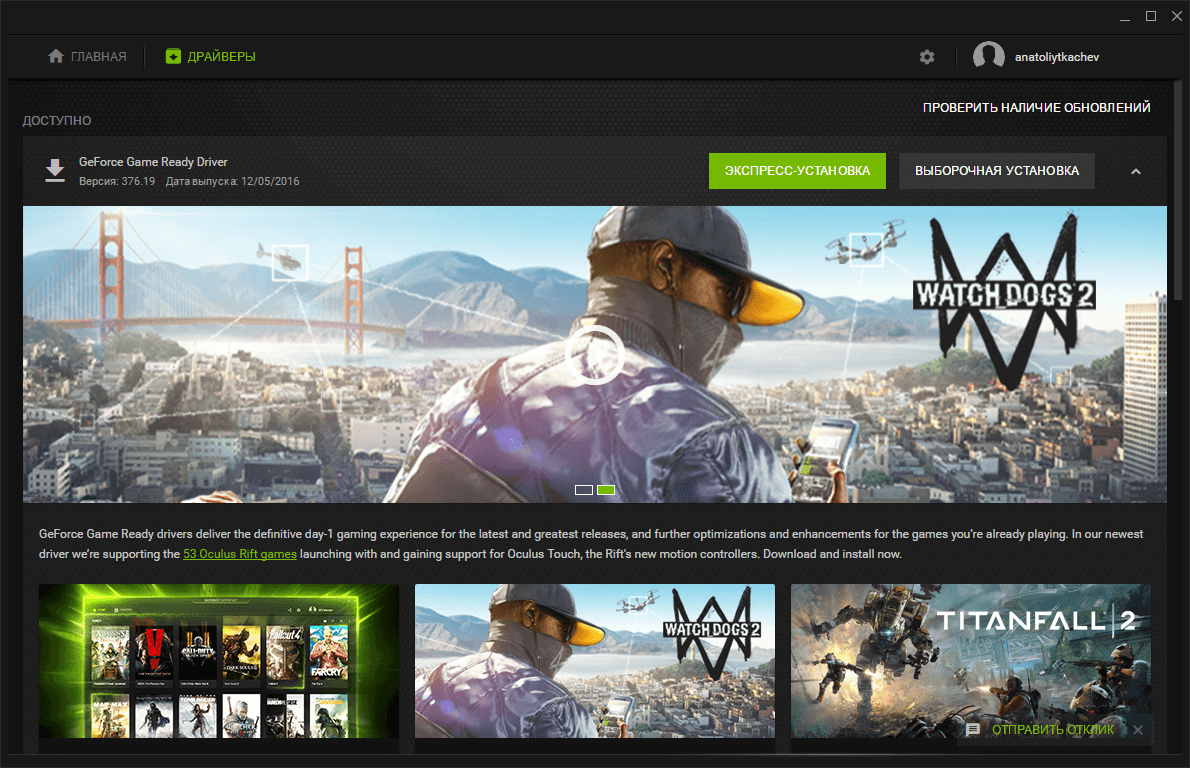The image size is (1190, 768).
Task: Collapse the driver details using the chevron
Action: coord(1136,171)
